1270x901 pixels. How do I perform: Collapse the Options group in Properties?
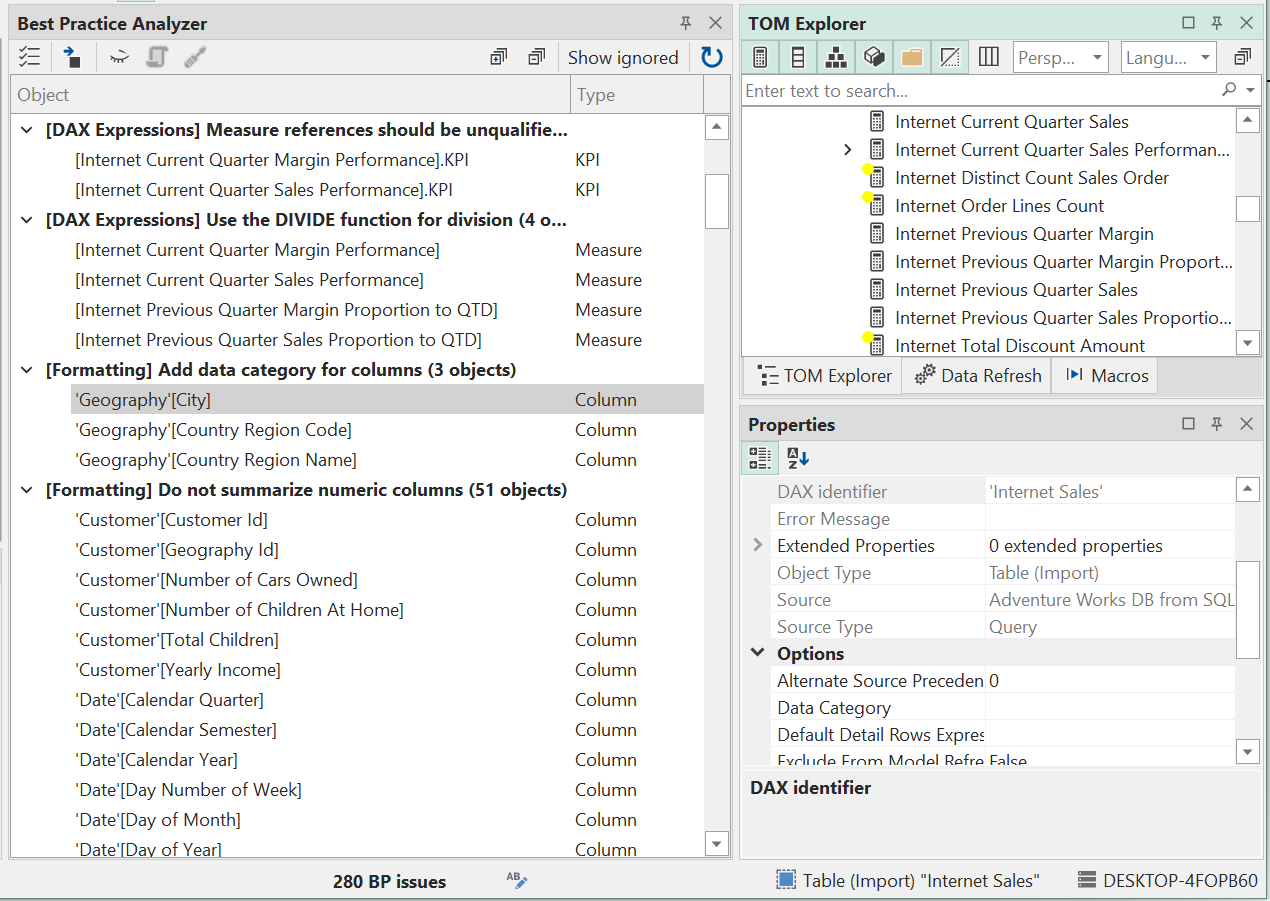point(757,652)
